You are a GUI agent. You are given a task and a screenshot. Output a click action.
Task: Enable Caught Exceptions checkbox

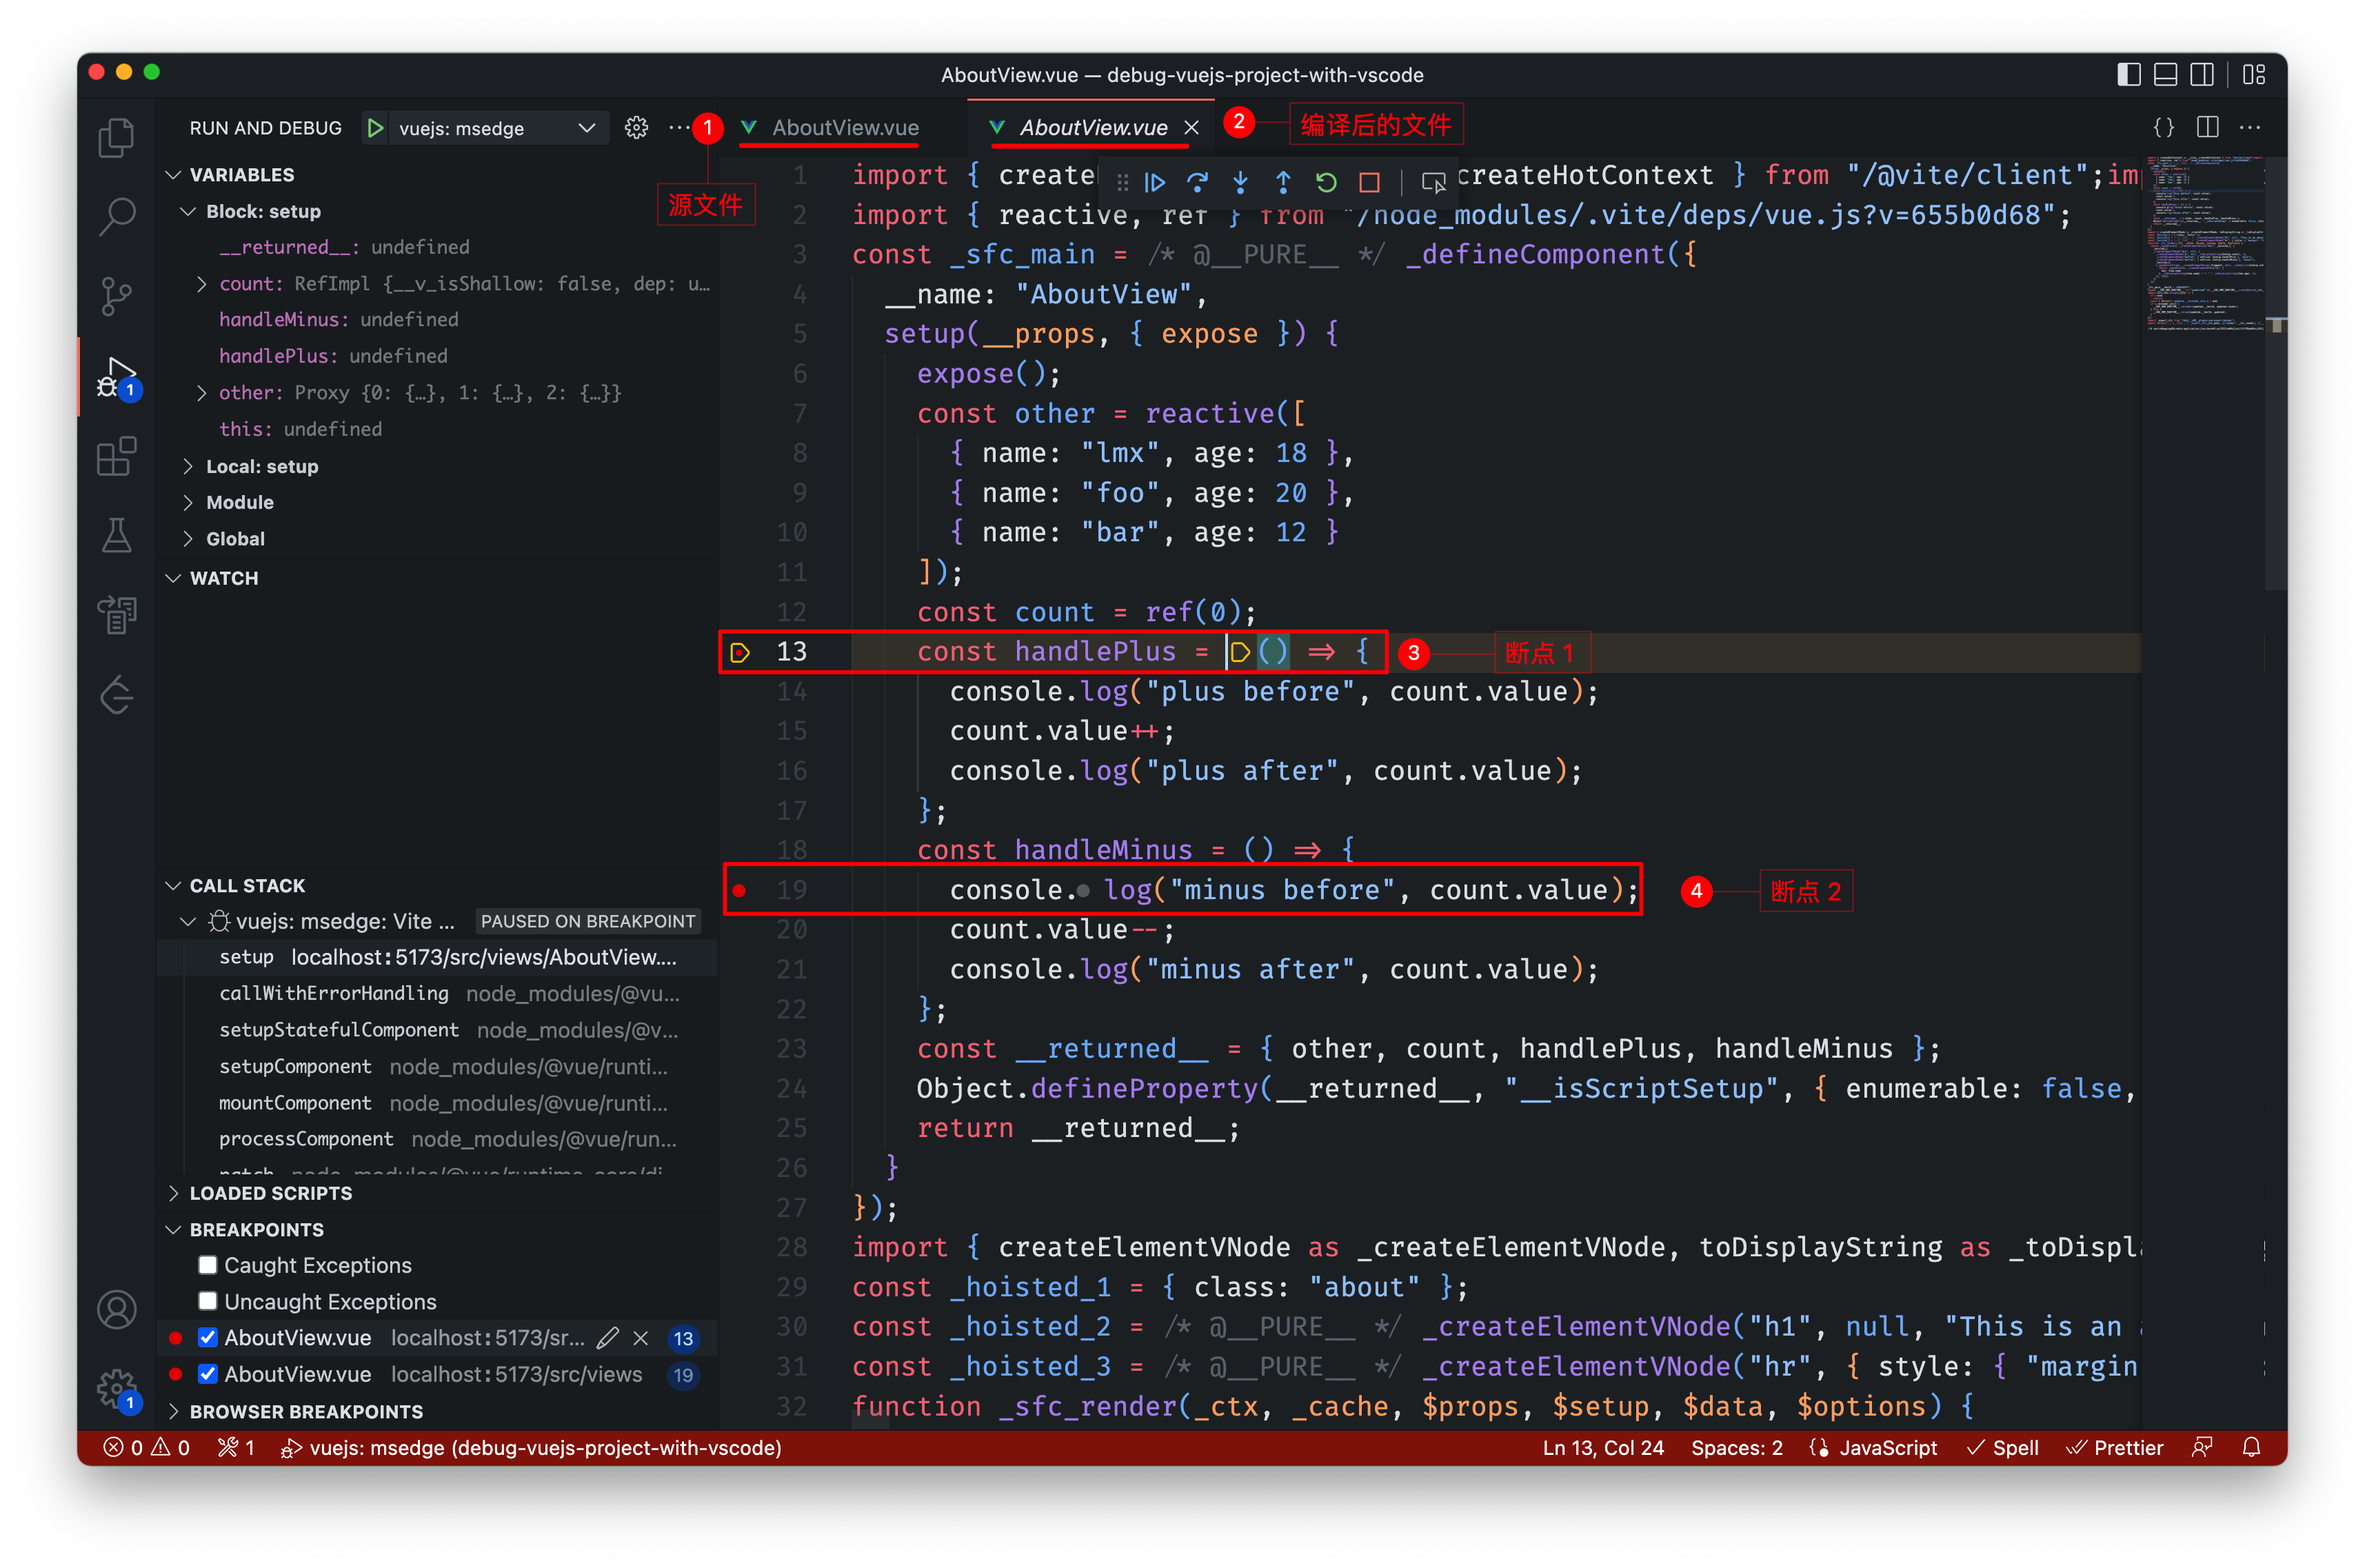coord(208,1265)
